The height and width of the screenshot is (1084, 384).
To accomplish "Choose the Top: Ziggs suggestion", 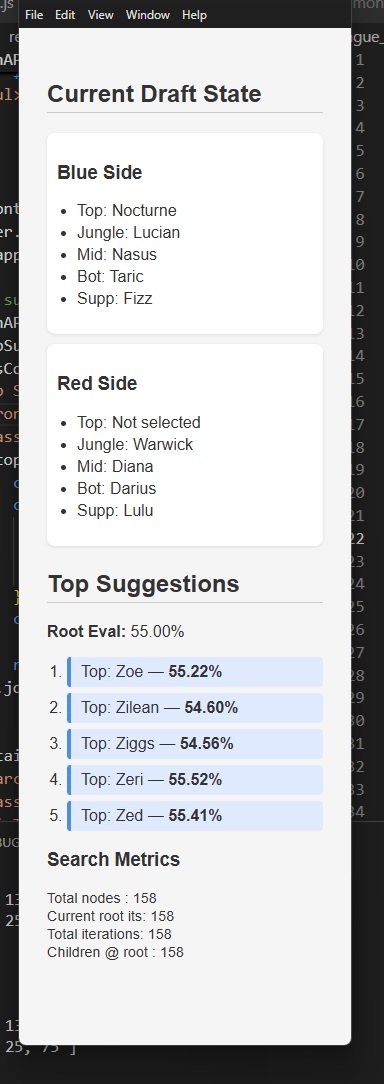I will coord(195,744).
